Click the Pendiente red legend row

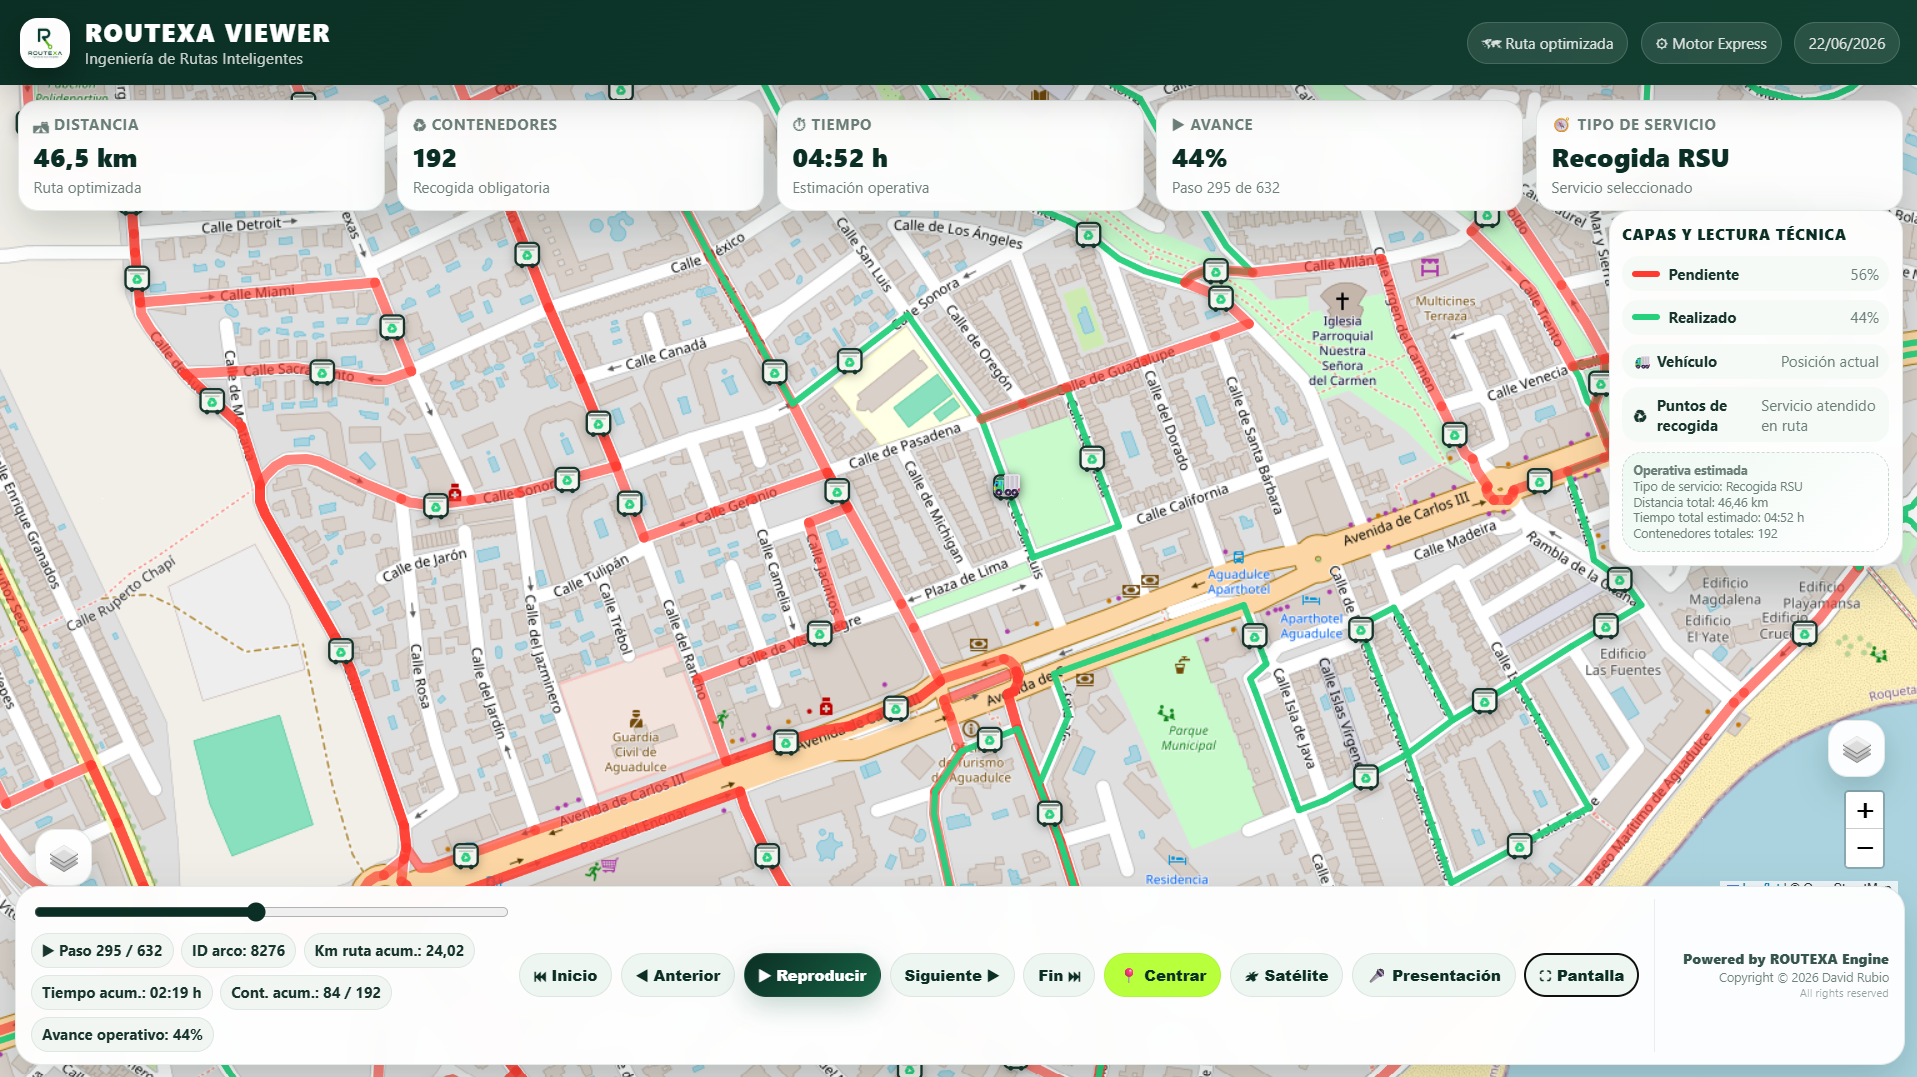coord(1755,274)
